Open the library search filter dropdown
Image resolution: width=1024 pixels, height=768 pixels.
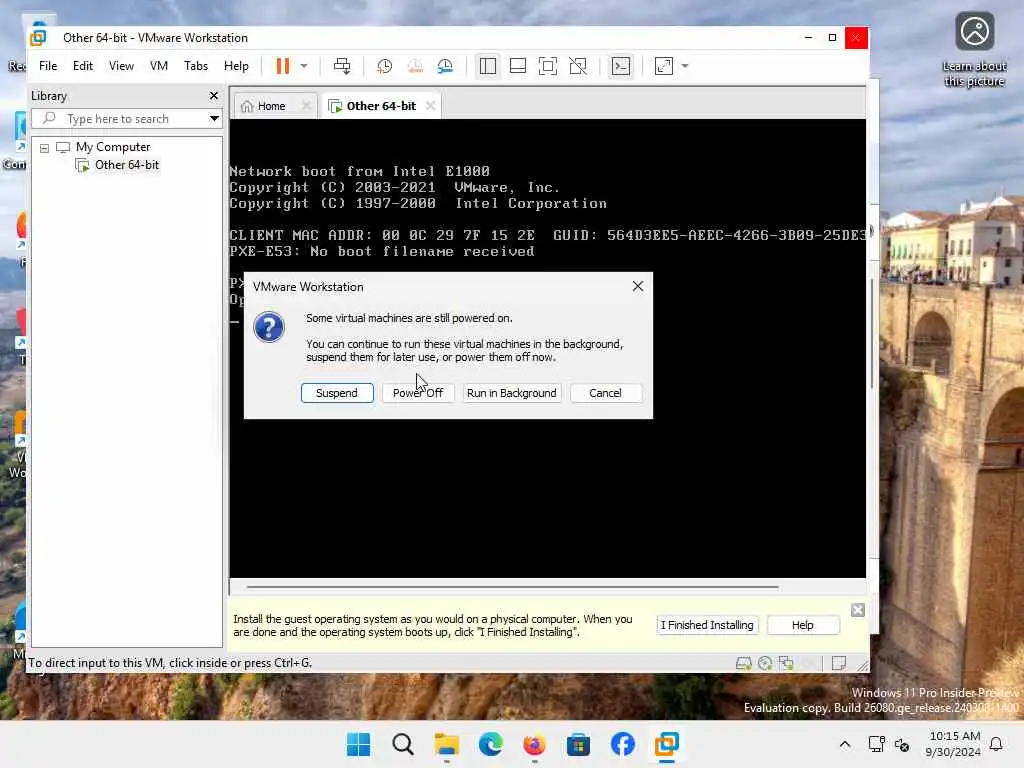coord(214,119)
